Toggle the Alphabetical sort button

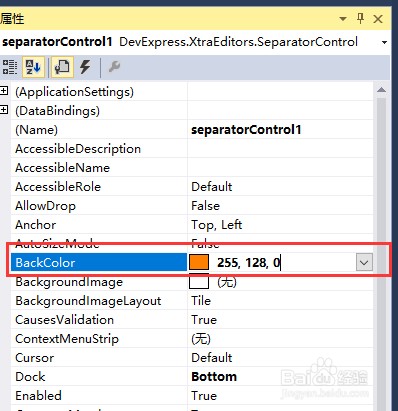coord(33,67)
